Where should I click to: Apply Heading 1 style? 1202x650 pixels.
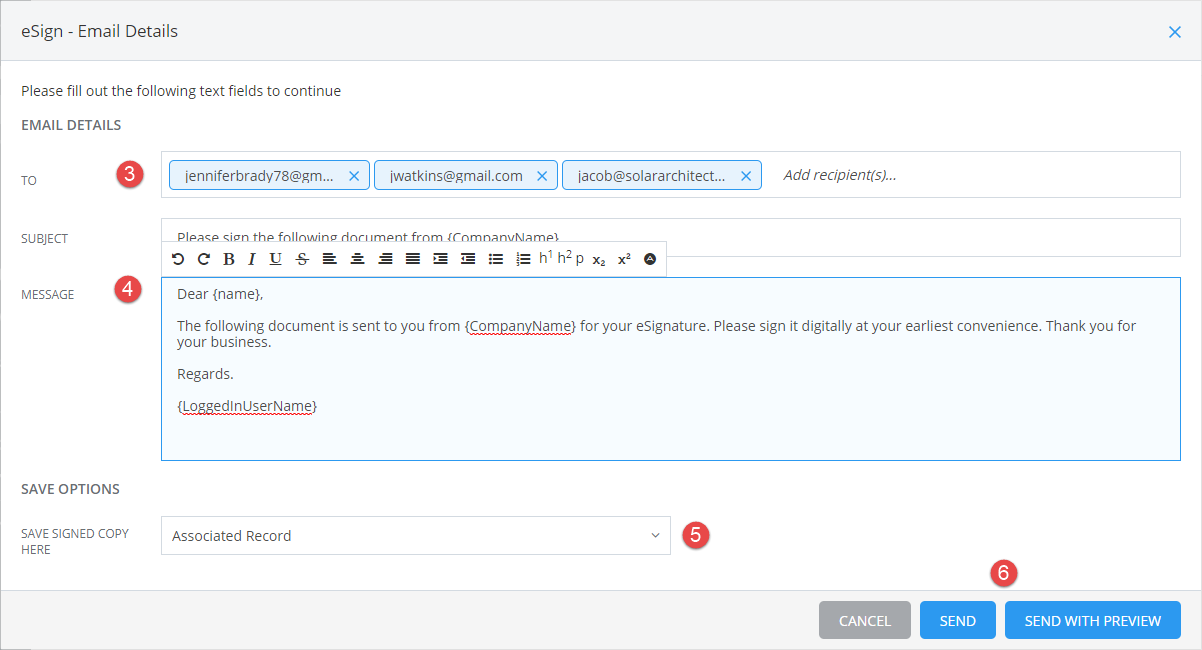[545, 258]
